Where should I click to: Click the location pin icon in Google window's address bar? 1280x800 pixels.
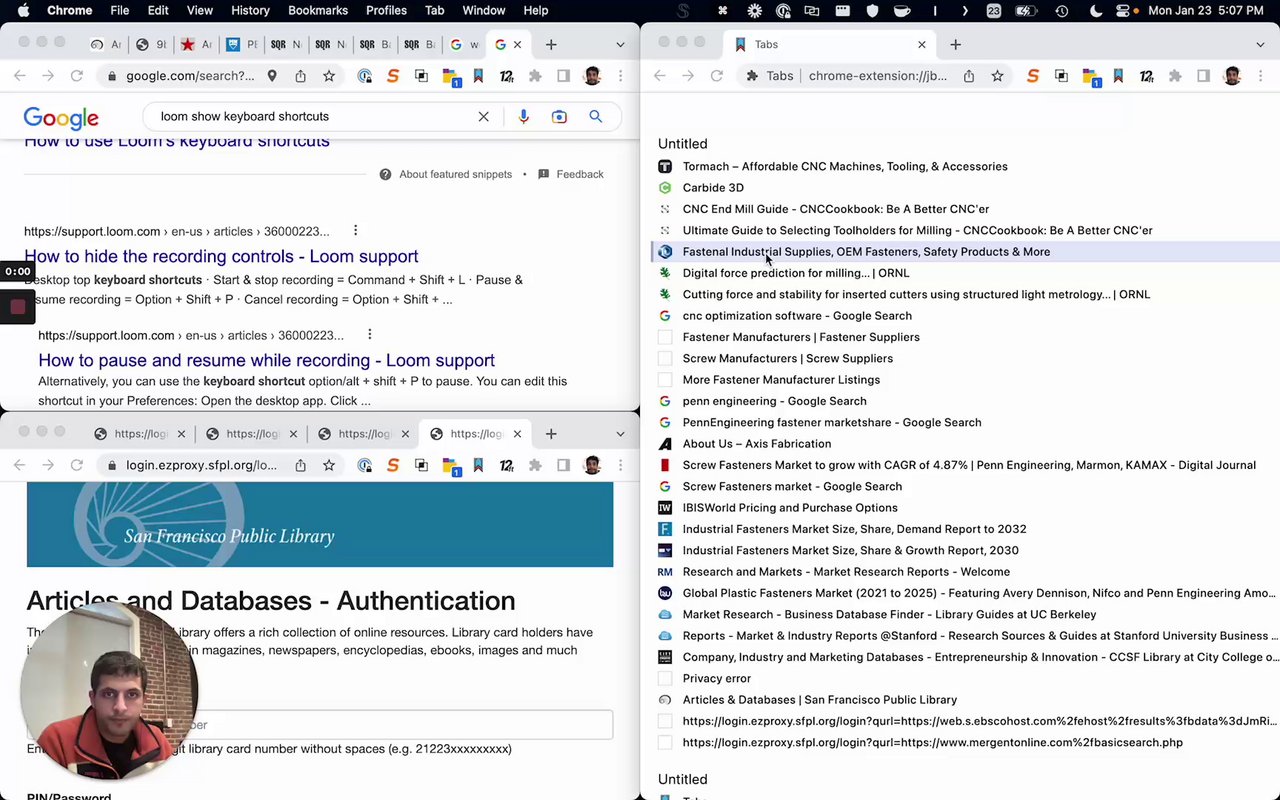point(272,76)
